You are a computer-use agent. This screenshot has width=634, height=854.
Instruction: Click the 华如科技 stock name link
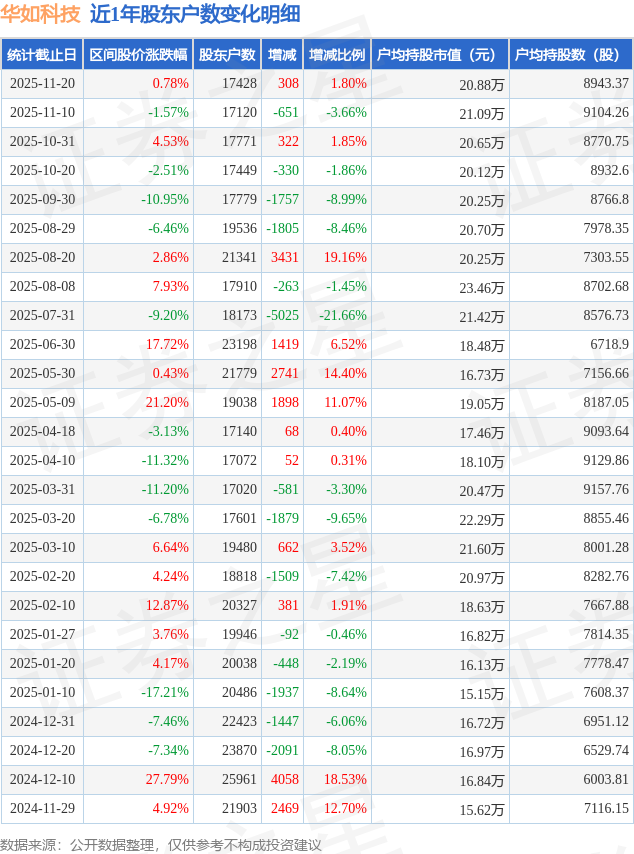[41, 14]
